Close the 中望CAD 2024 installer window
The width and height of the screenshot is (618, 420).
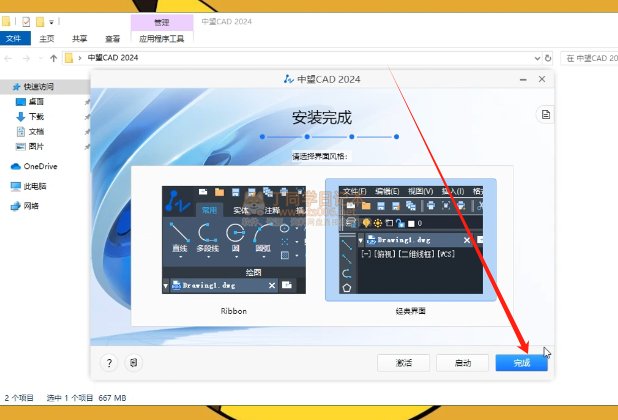point(542,79)
